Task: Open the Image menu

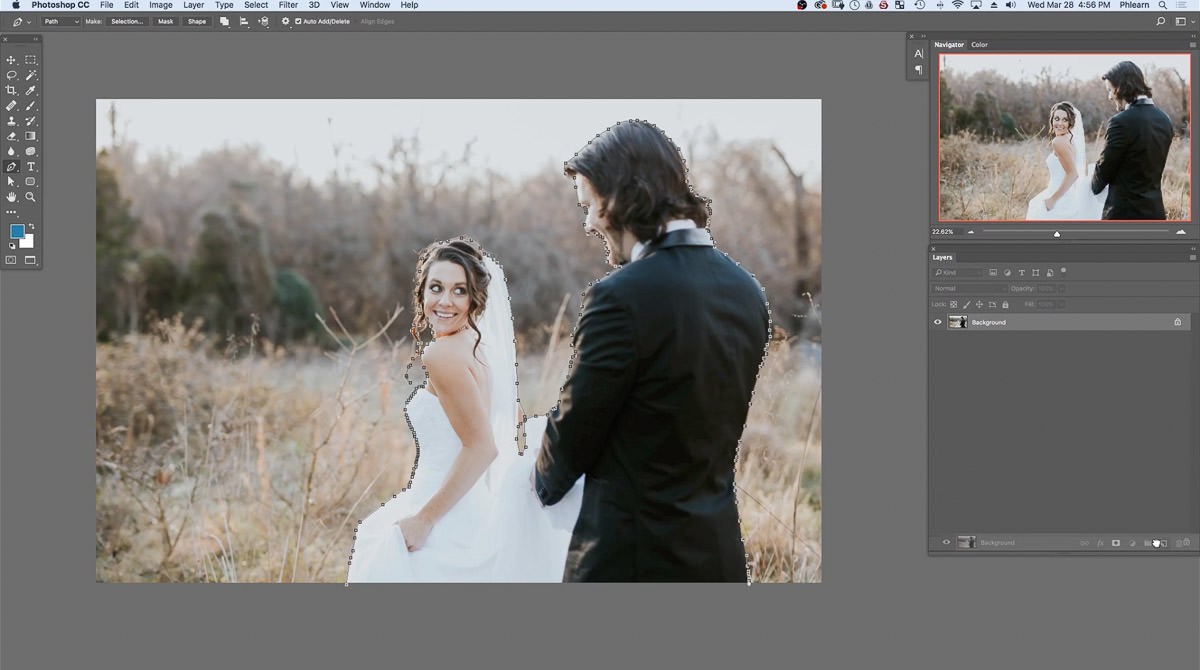Action: [161, 5]
